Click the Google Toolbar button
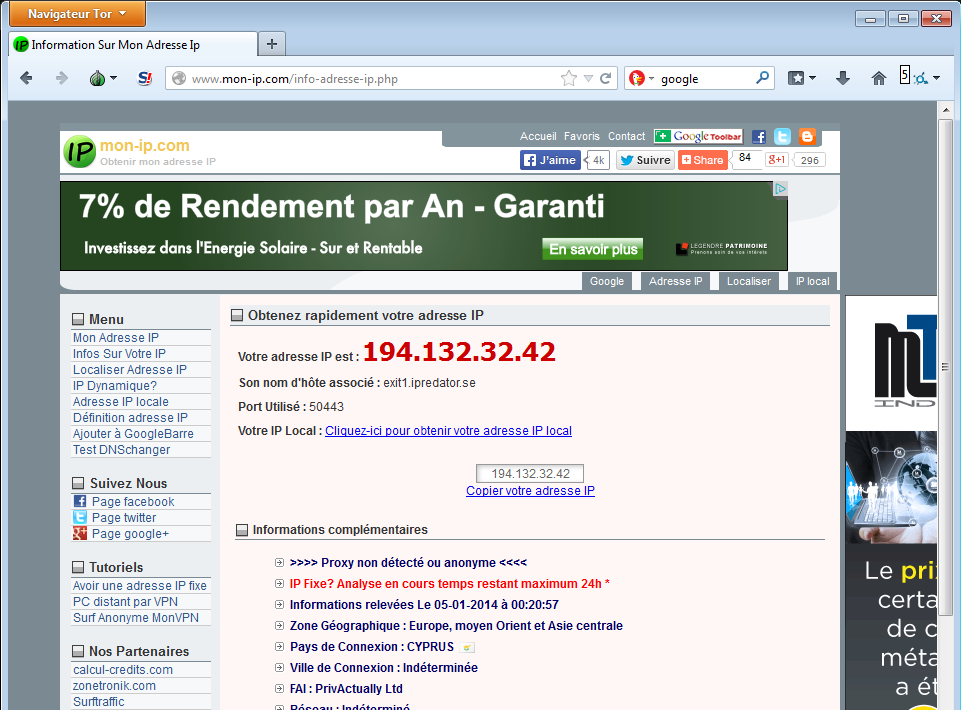This screenshot has height=710, width=968. point(698,136)
